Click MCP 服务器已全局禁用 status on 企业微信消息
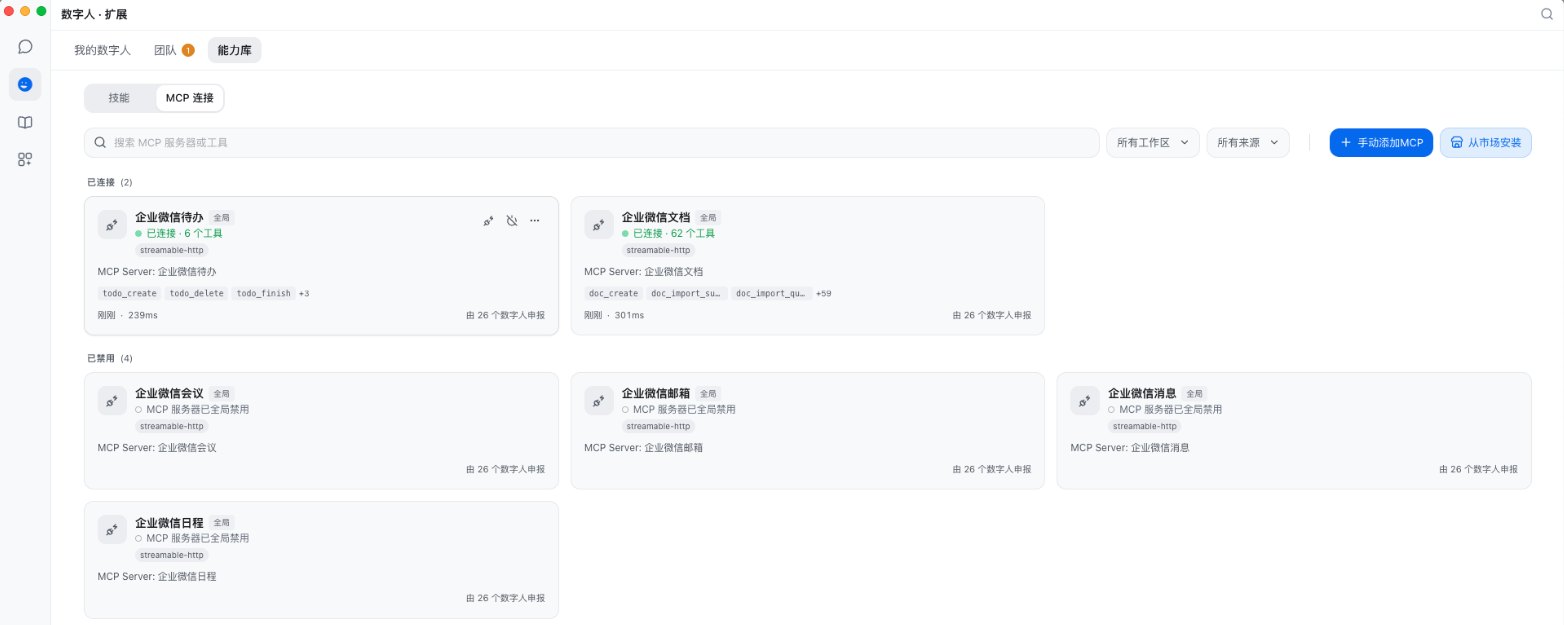The image size is (1564, 625). [x=1165, y=409]
